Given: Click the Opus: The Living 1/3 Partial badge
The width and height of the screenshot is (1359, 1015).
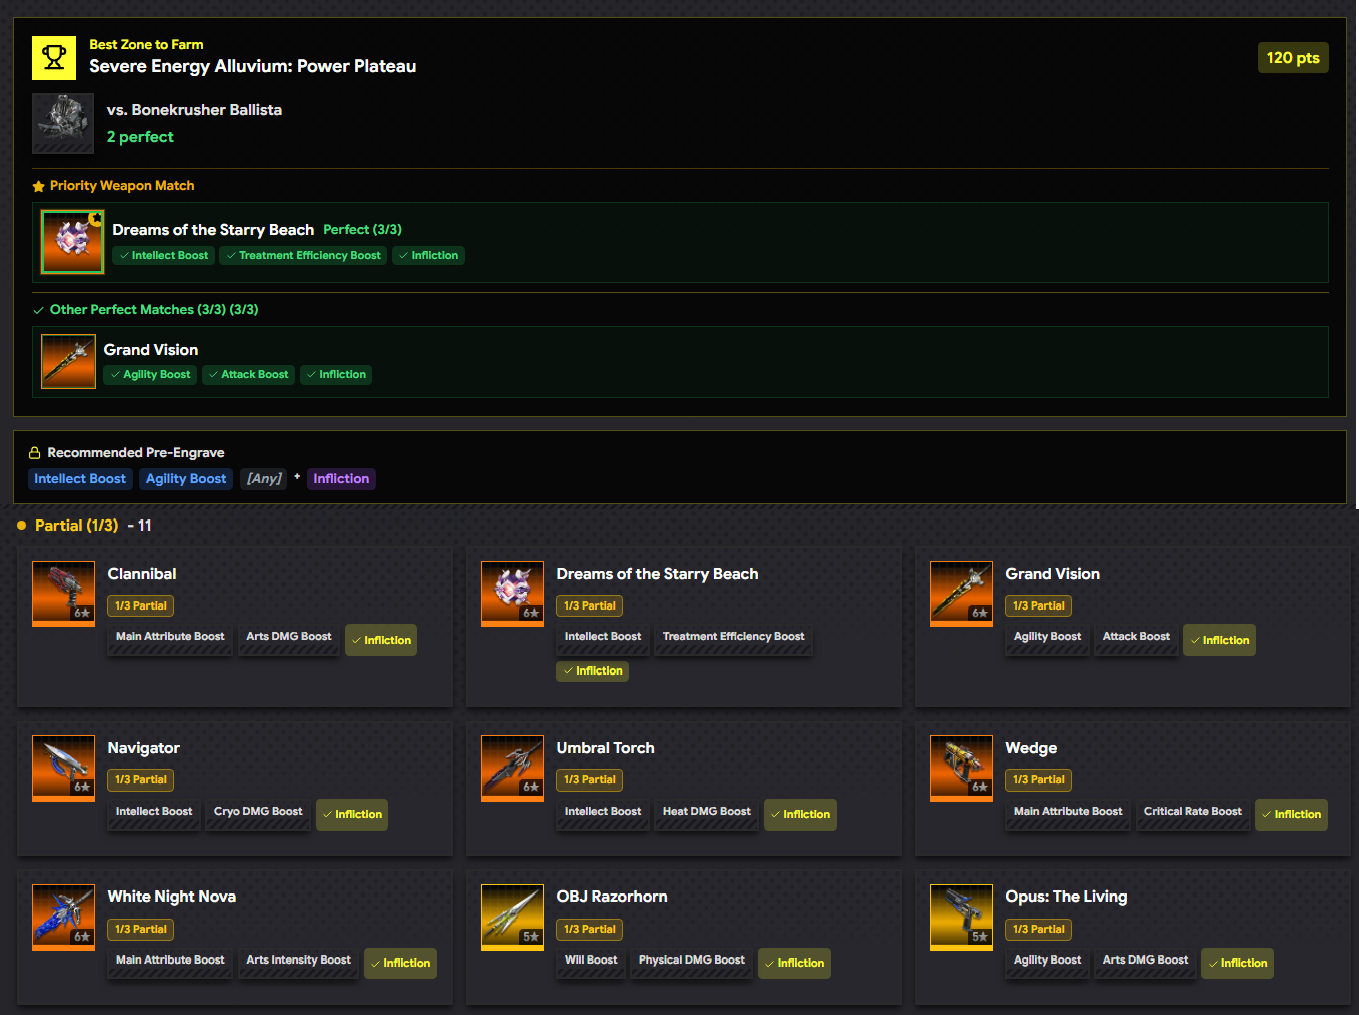Looking at the screenshot, I should [1039, 930].
